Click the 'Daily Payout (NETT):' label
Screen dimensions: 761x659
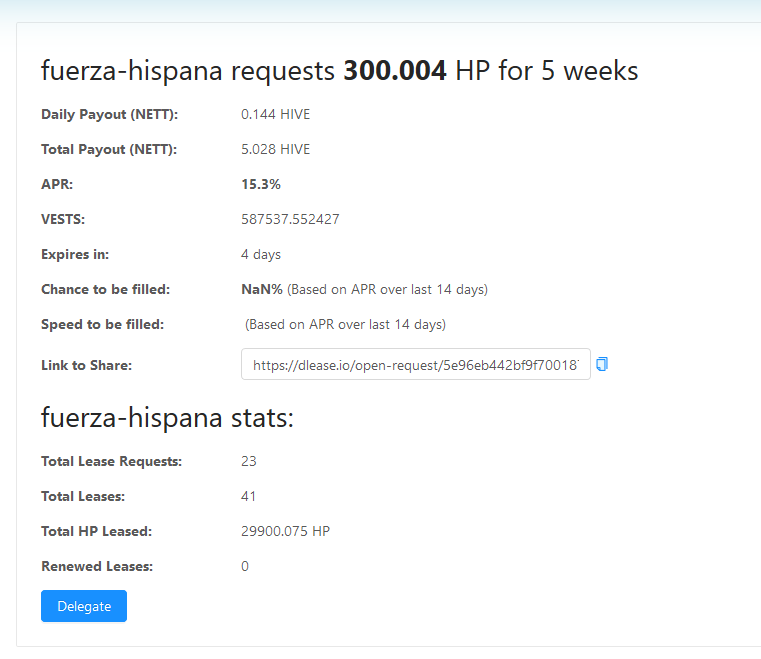pos(110,115)
